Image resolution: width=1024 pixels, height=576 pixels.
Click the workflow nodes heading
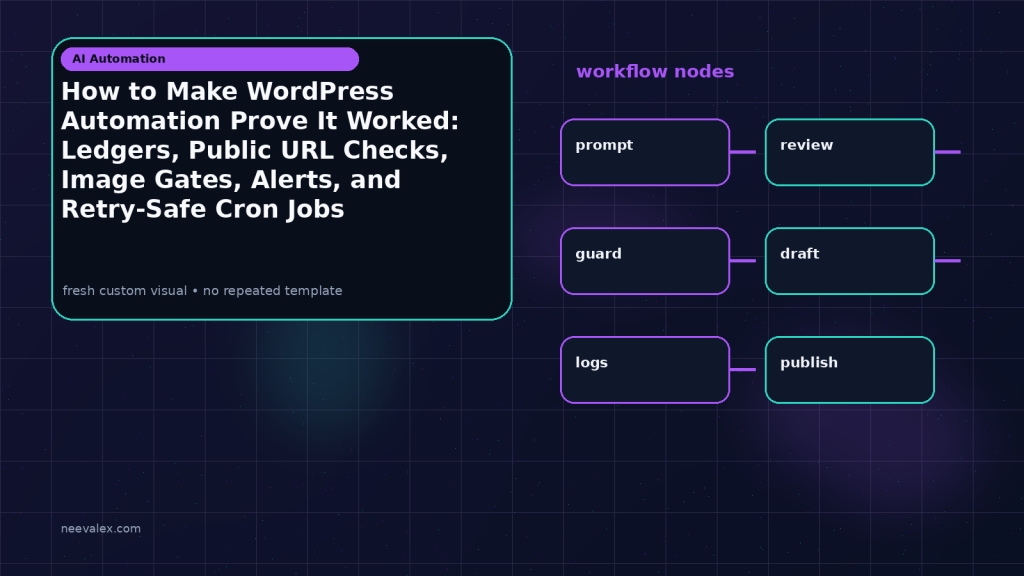pos(655,71)
